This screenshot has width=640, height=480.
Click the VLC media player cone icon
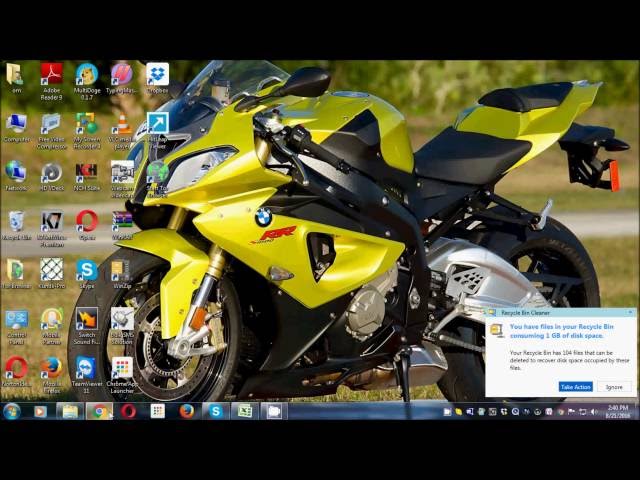point(122,124)
